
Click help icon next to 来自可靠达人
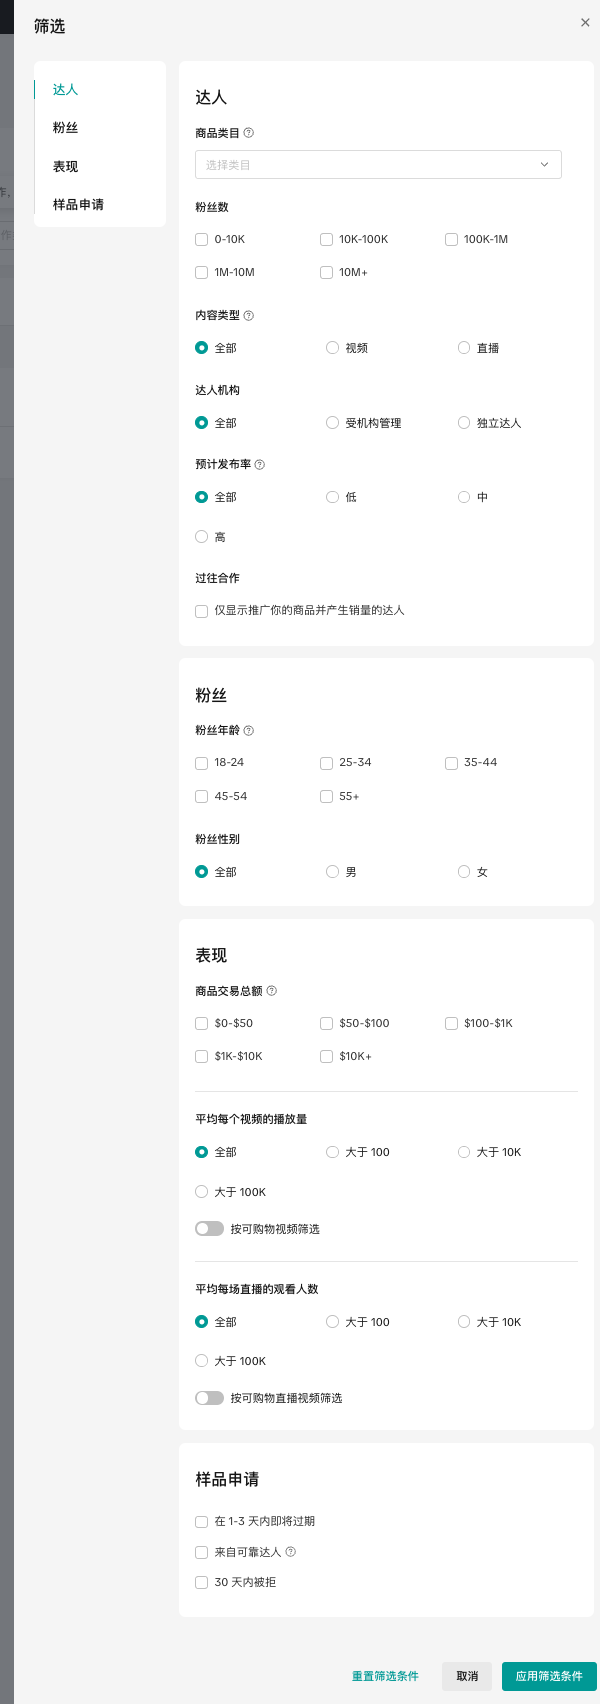291,1552
